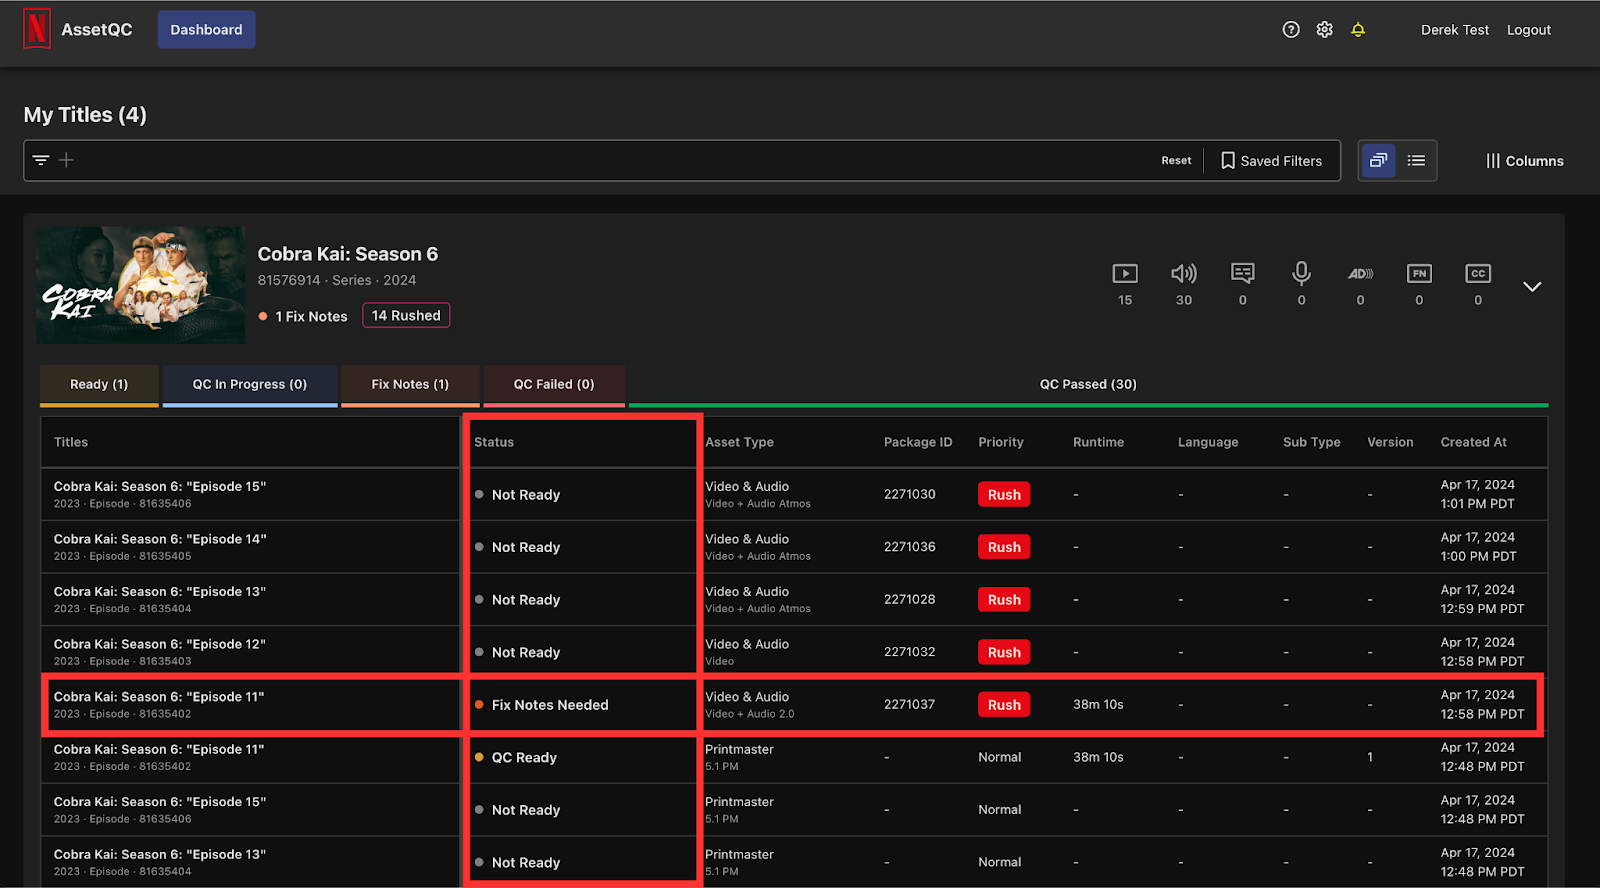This screenshot has width=1600, height=888.
Task: Click the 1 Fix Notes indicator
Action: (x=303, y=316)
